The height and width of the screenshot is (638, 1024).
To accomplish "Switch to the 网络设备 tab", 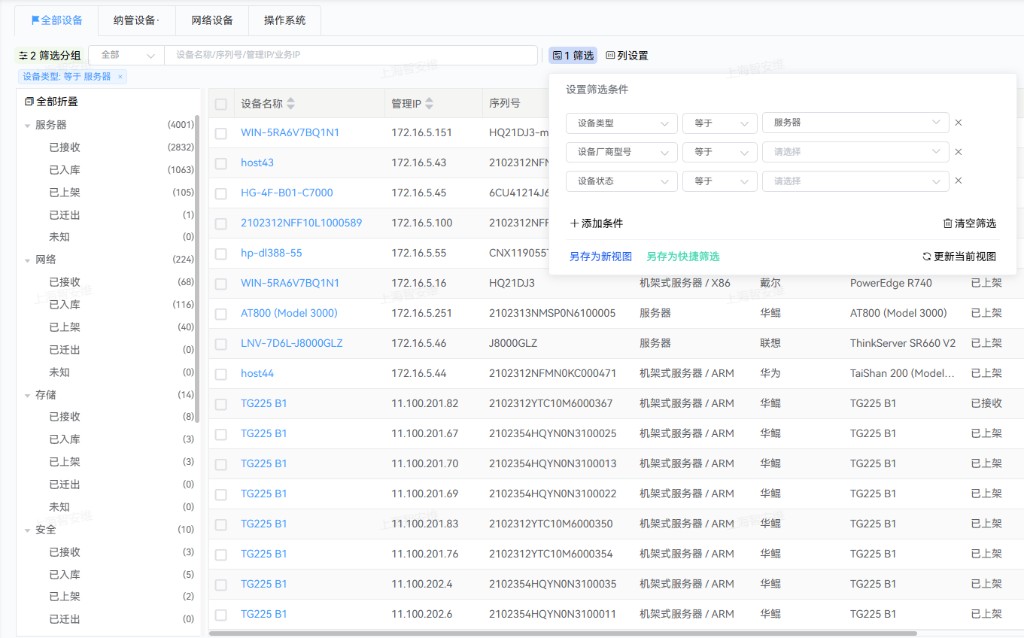I will pos(212,20).
